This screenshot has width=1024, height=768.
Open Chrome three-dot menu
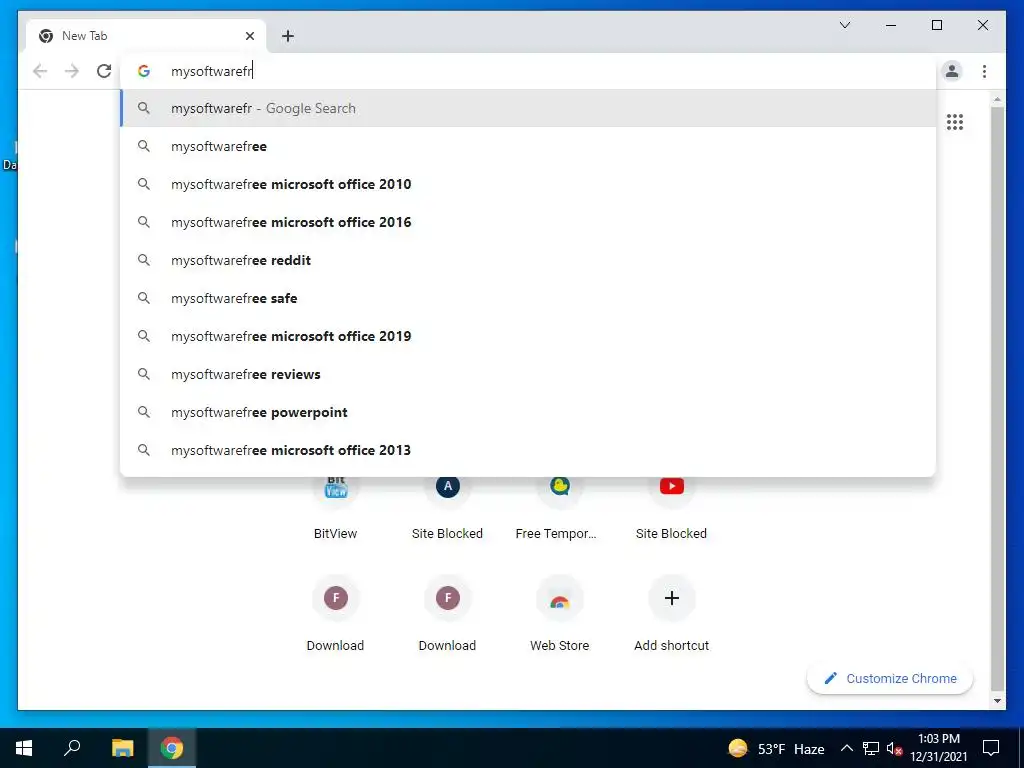pos(984,71)
